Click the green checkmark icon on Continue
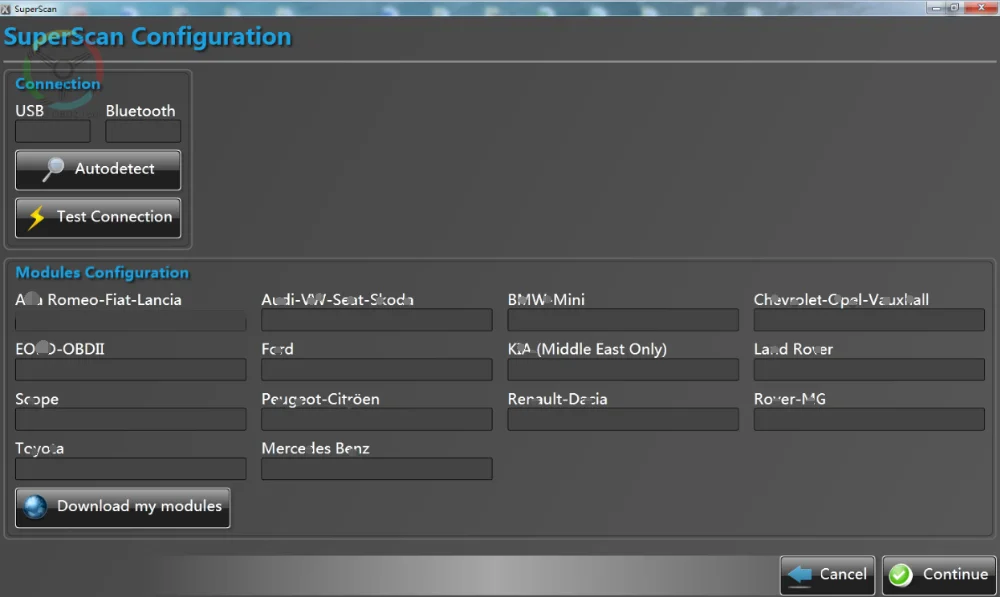This screenshot has width=1000, height=597. tap(901, 575)
